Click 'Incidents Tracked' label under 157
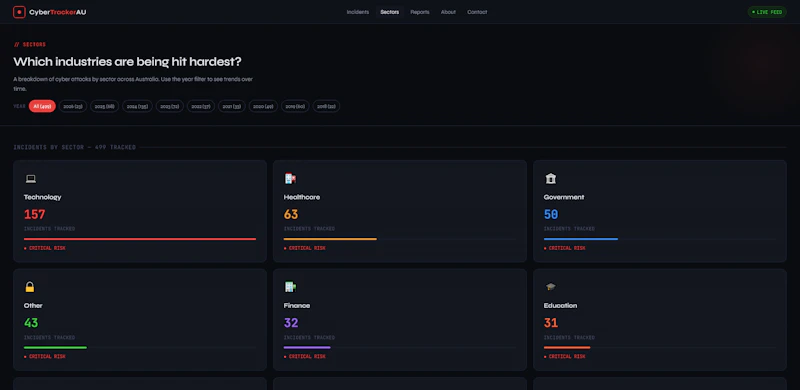 click(x=49, y=229)
